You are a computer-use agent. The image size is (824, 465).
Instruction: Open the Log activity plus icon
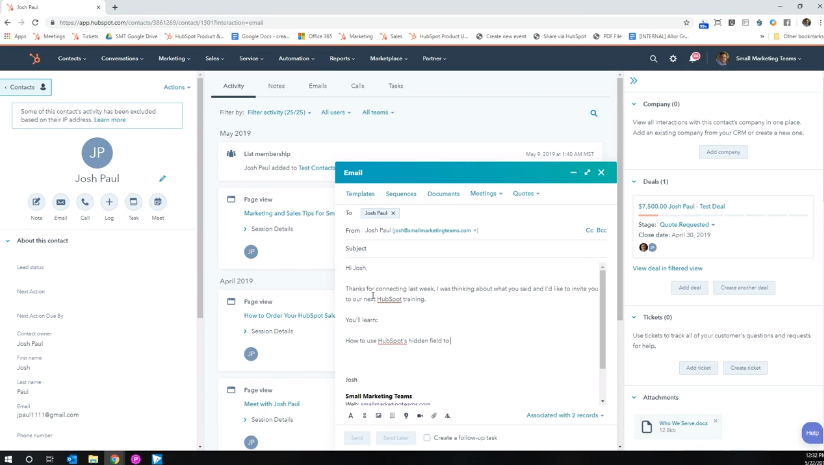pyautogui.click(x=109, y=202)
